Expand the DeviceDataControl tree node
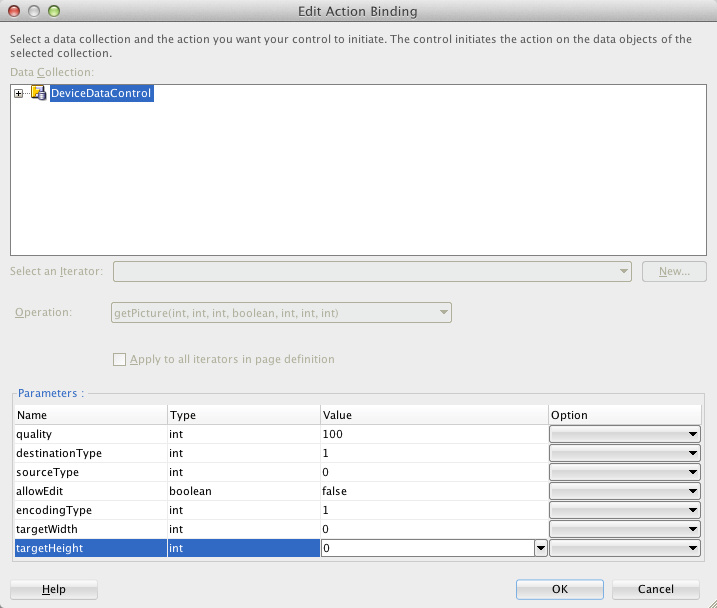This screenshot has height=608, width=717. click(18, 93)
